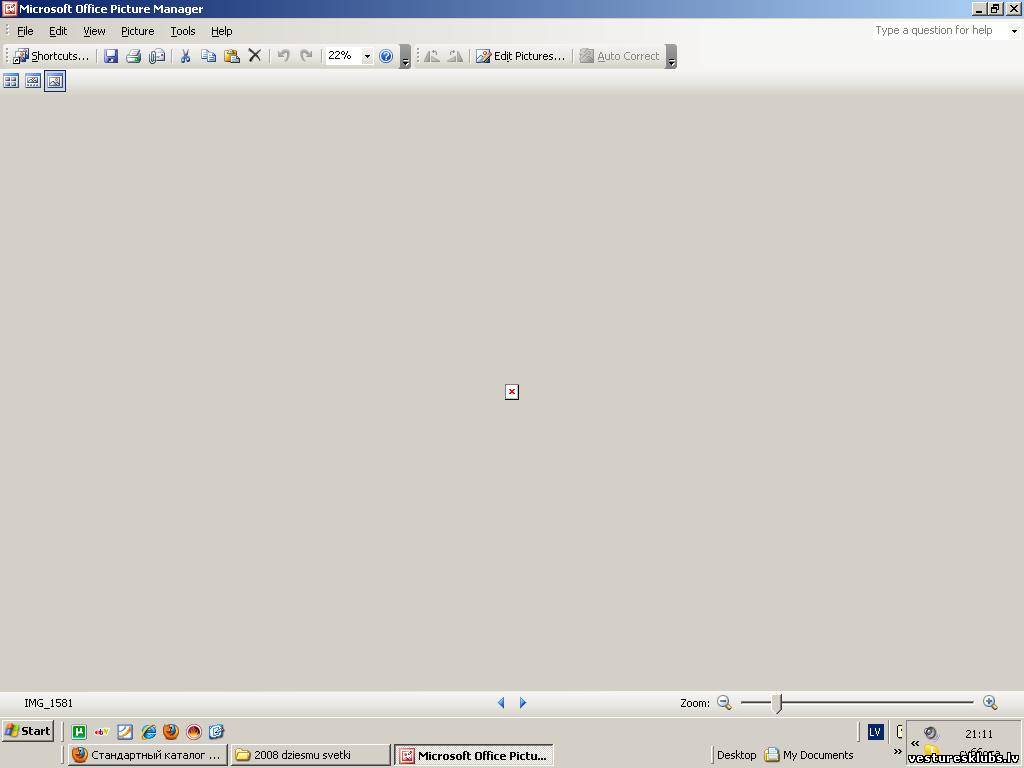This screenshot has height=768, width=1024.
Task: Click the IMG_1581 file name label
Action: pyautogui.click(x=48, y=703)
